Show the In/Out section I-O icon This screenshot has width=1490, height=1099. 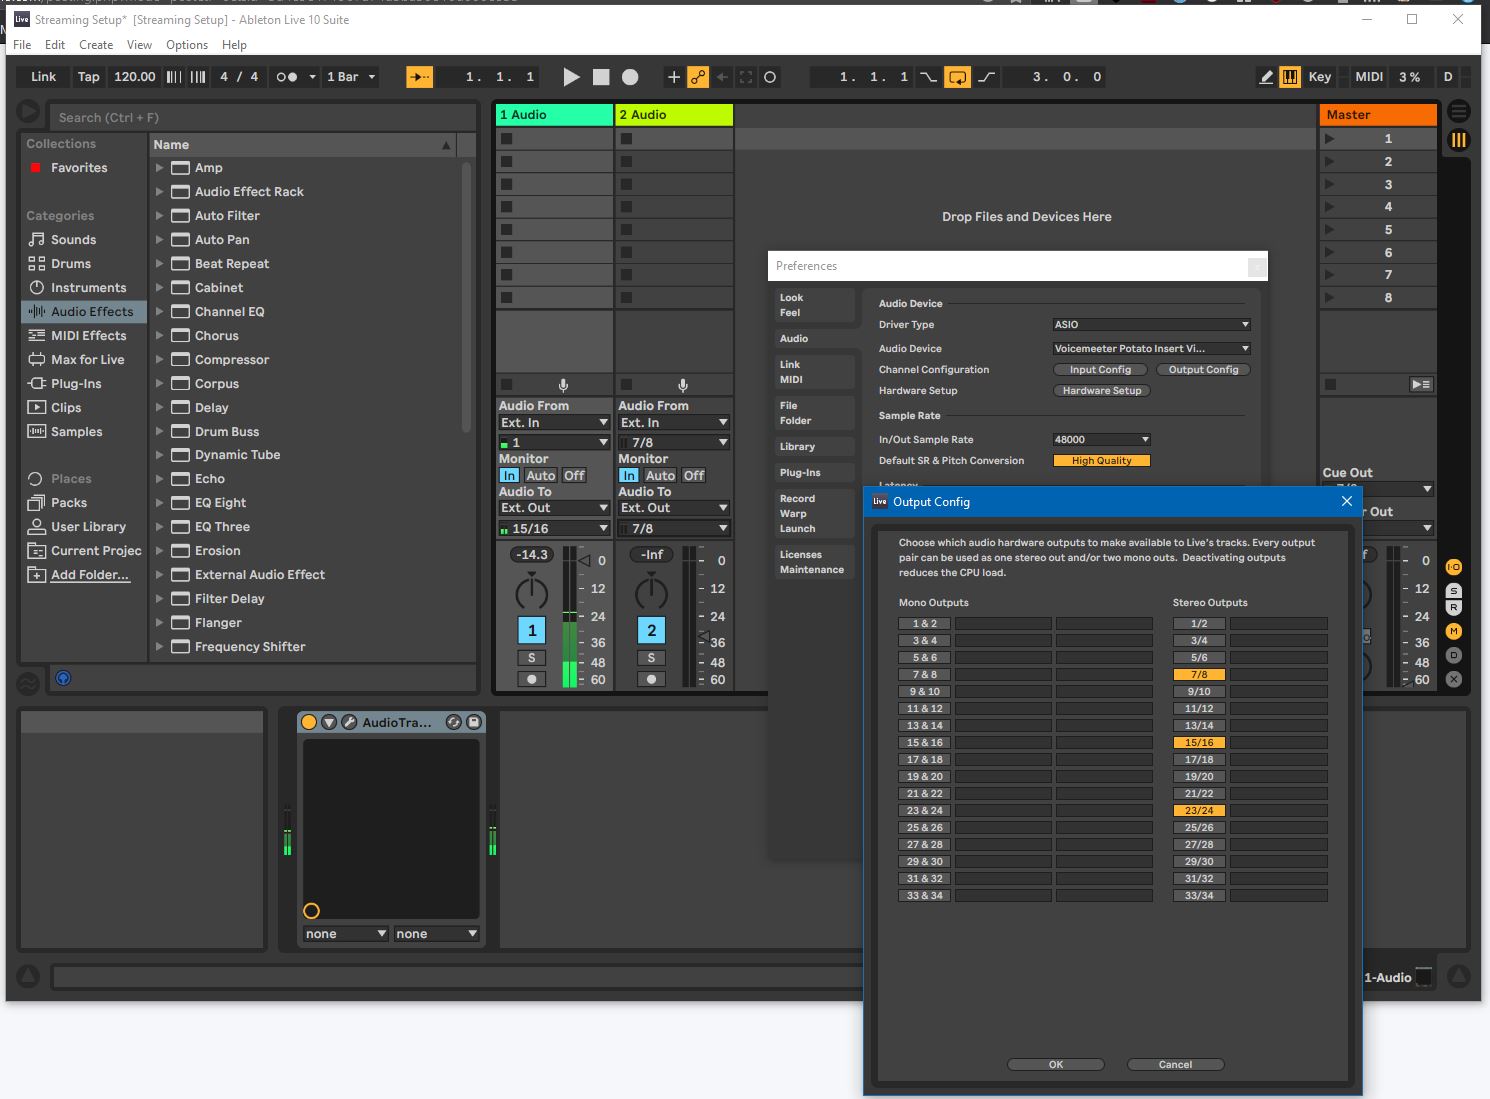1454,567
